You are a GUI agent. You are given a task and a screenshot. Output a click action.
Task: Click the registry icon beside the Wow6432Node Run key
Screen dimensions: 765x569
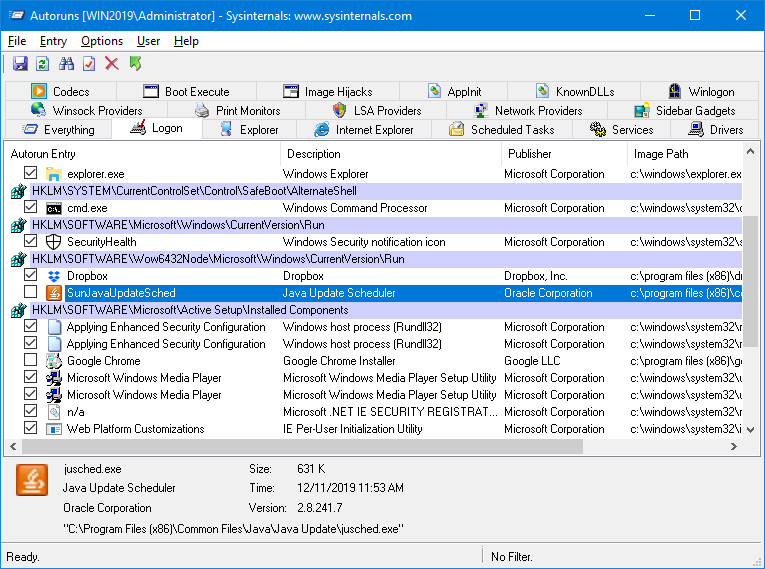19,259
